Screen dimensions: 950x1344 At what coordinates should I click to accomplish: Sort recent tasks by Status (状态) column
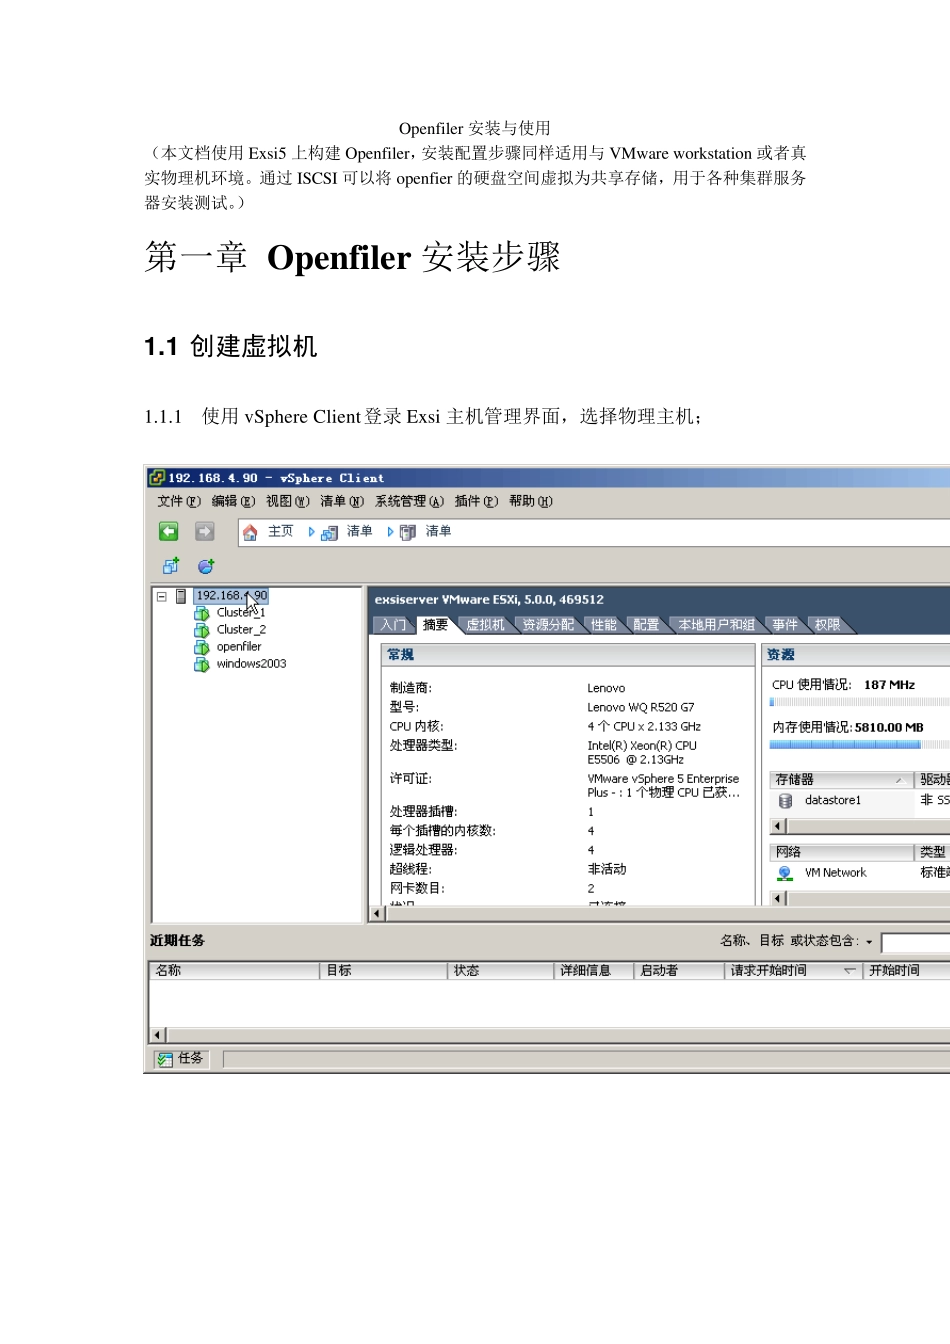[x=500, y=971]
